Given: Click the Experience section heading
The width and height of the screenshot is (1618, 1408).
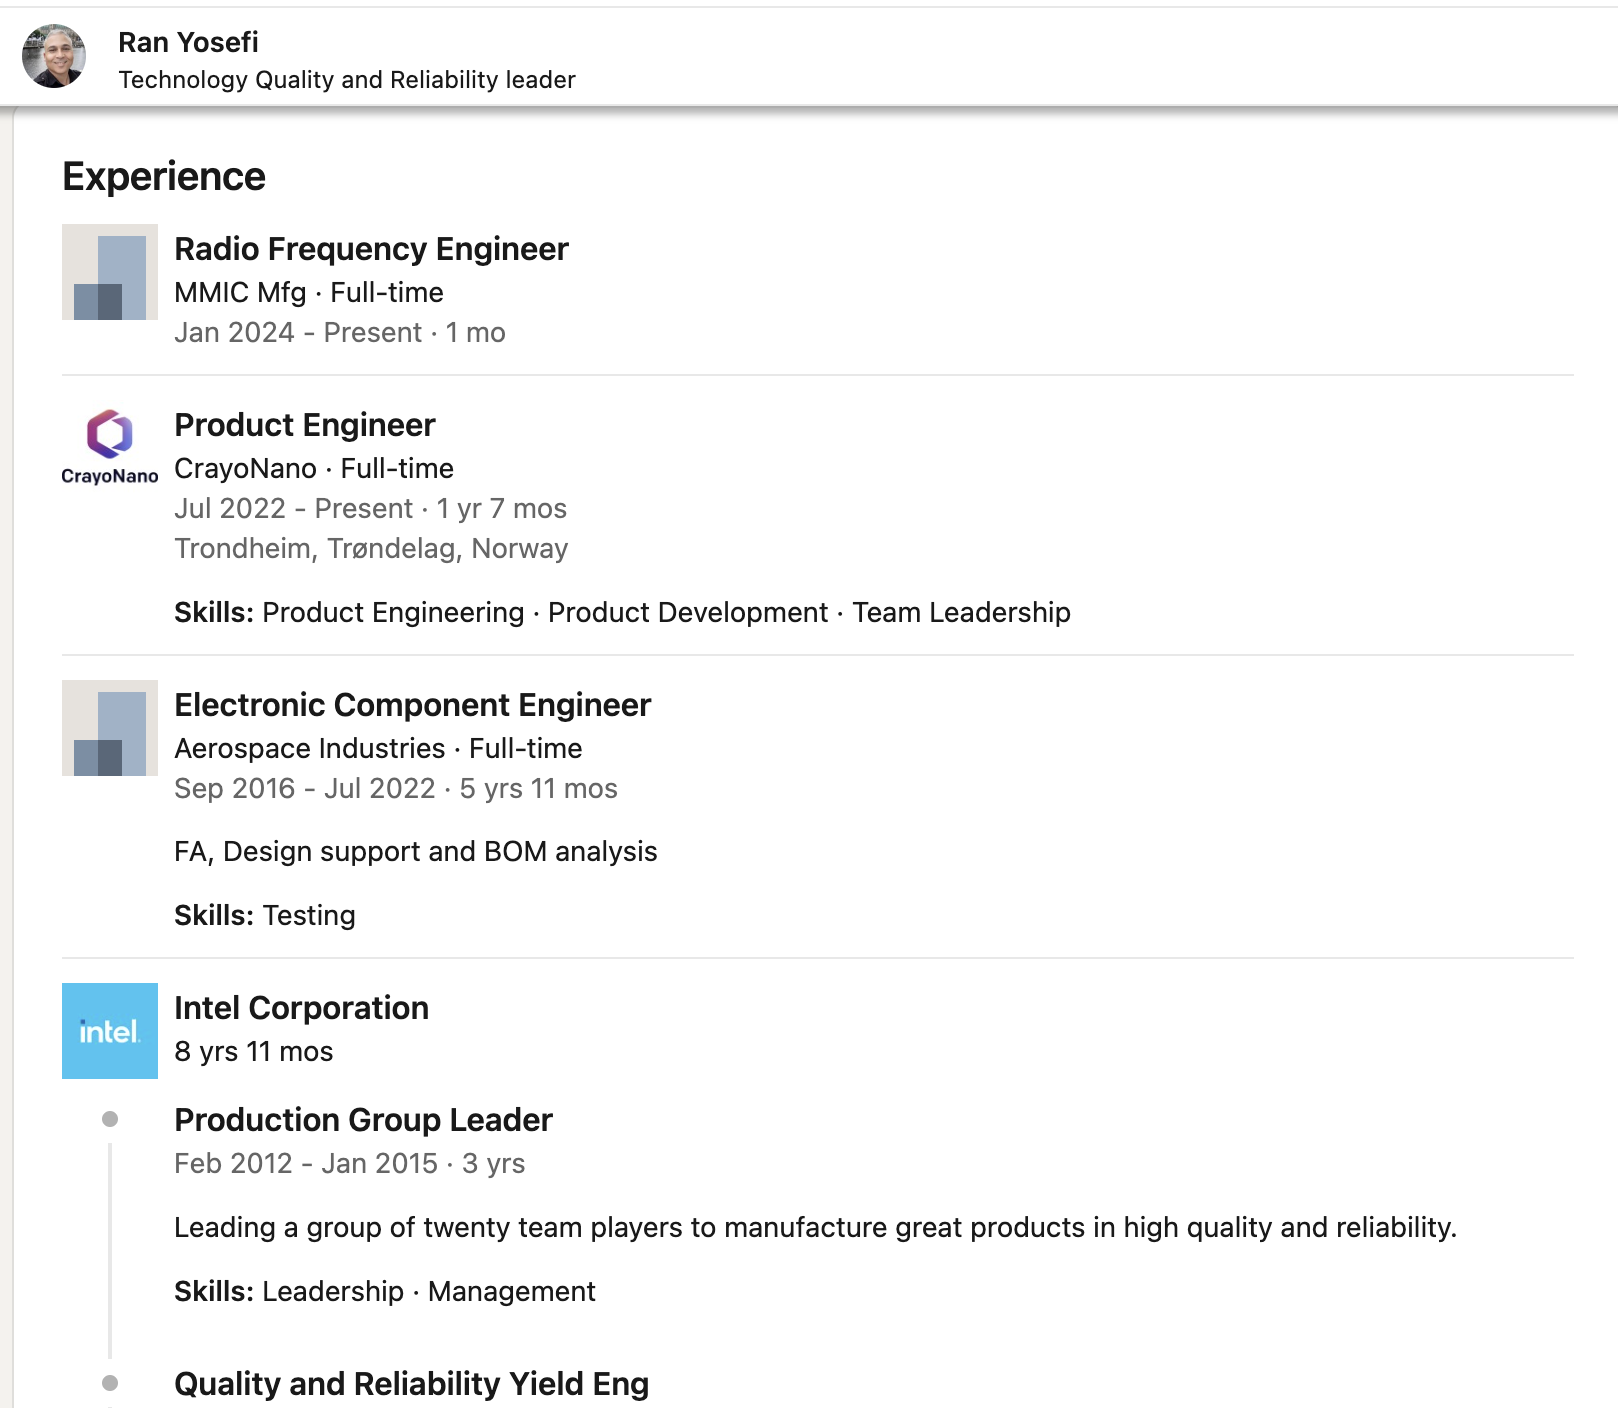Looking at the screenshot, I should pyautogui.click(x=164, y=177).
